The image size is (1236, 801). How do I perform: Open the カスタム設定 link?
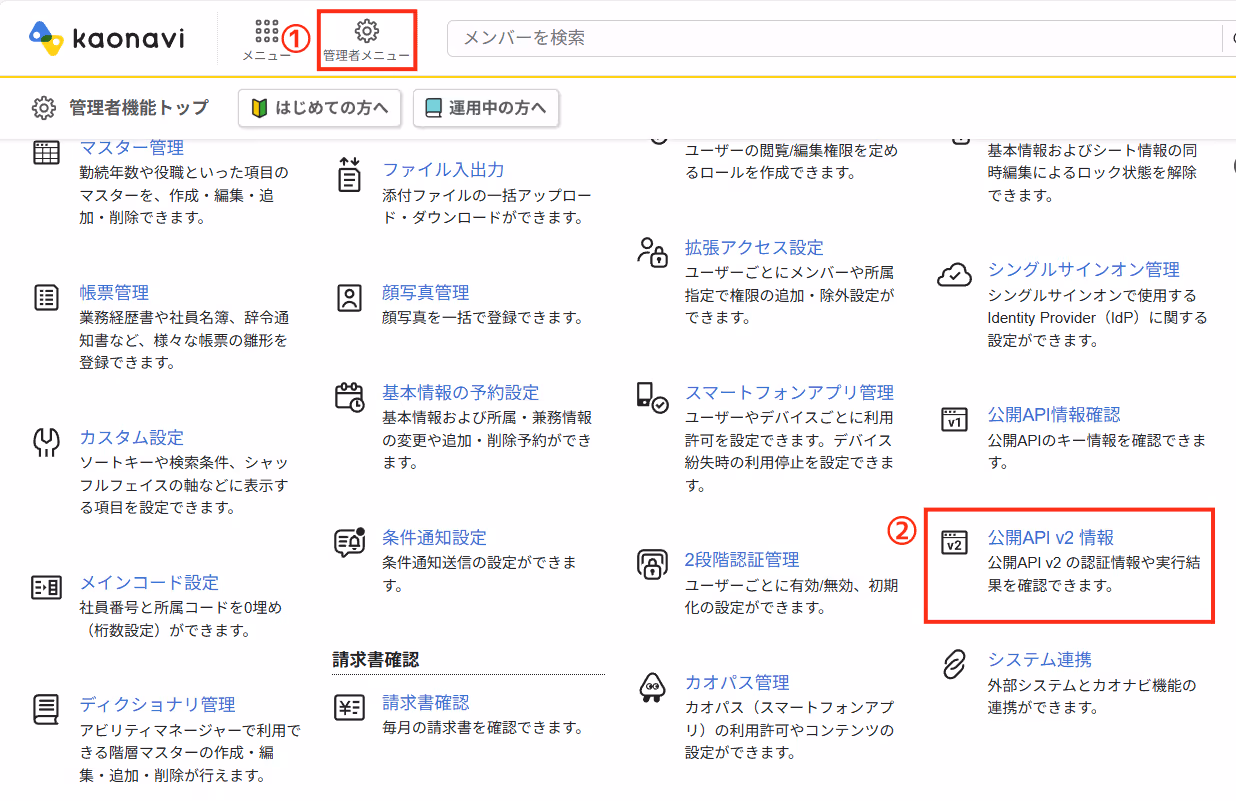132,438
